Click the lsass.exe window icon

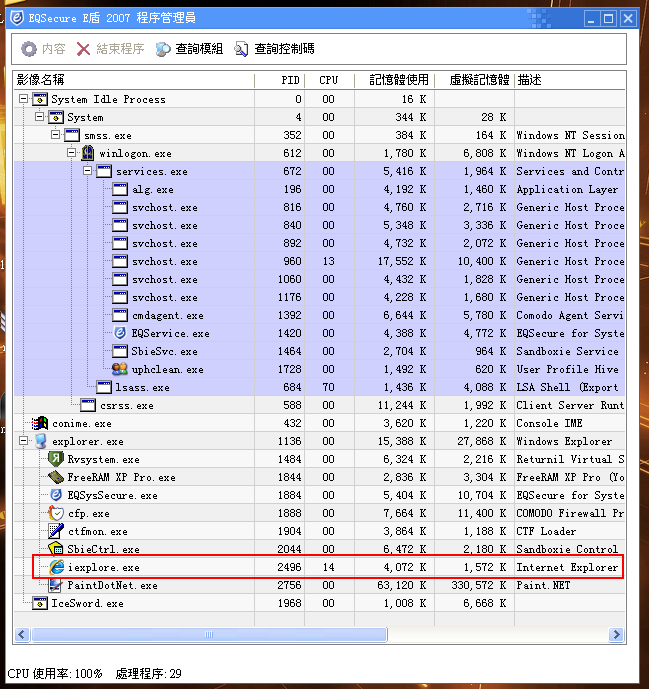pos(104,387)
